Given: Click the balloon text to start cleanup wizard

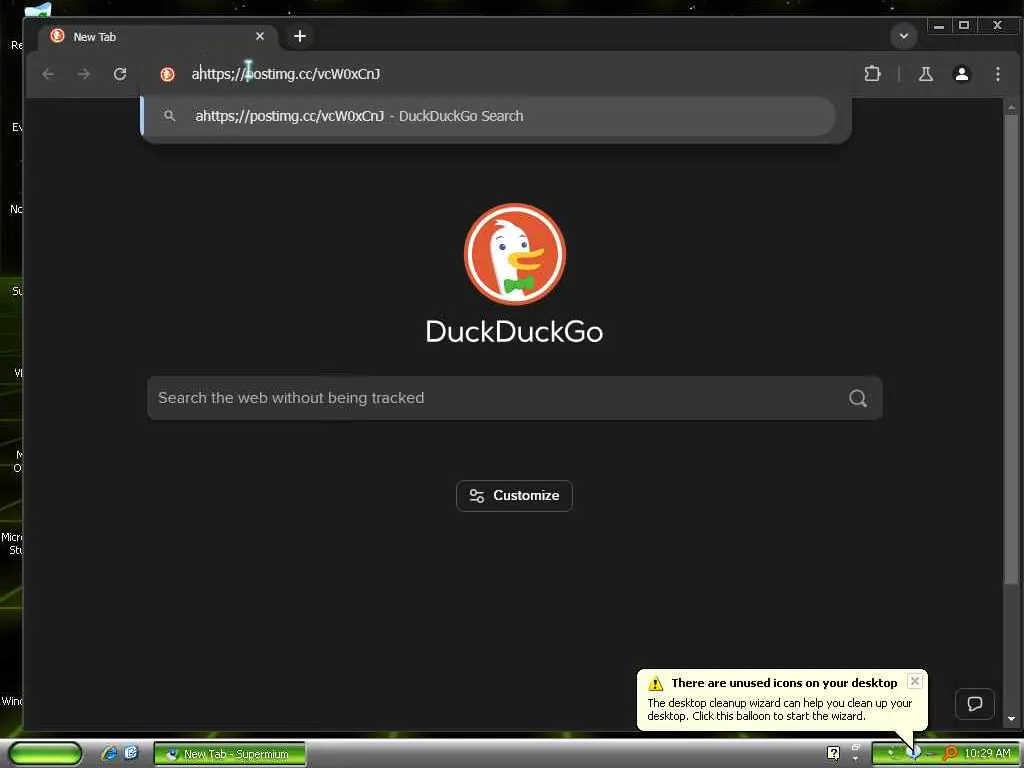Looking at the screenshot, I should pyautogui.click(x=779, y=709).
